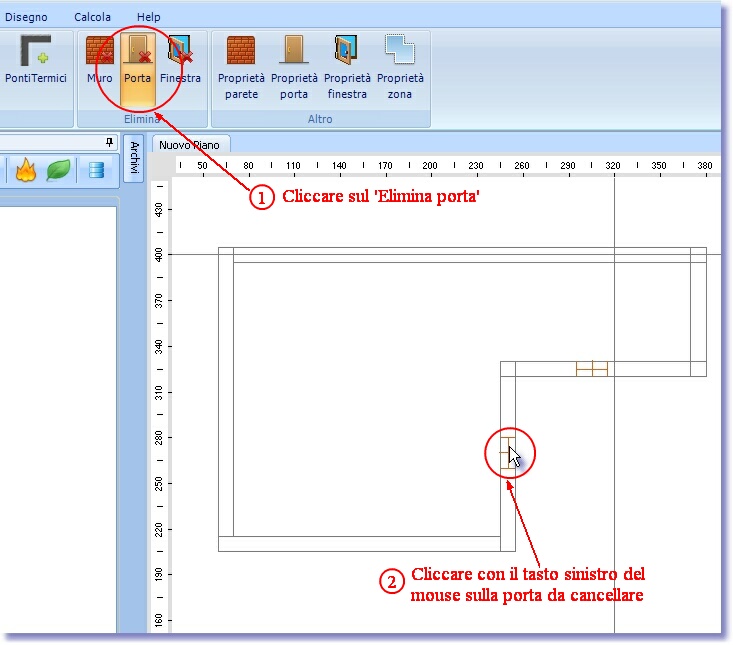Open Proprietà zona zone properties

coord(400,68)
